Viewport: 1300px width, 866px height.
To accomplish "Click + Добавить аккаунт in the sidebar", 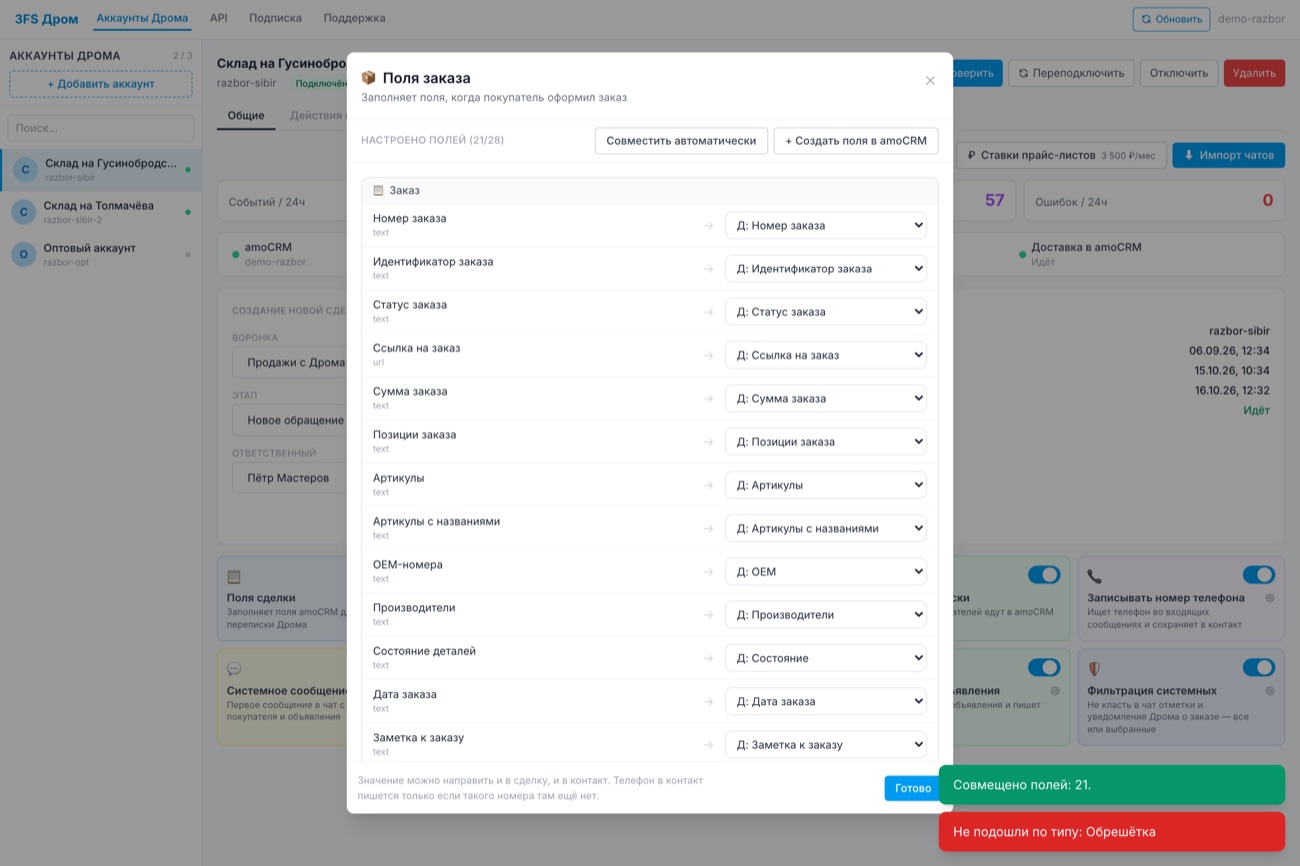I will [x=101, y=84].
